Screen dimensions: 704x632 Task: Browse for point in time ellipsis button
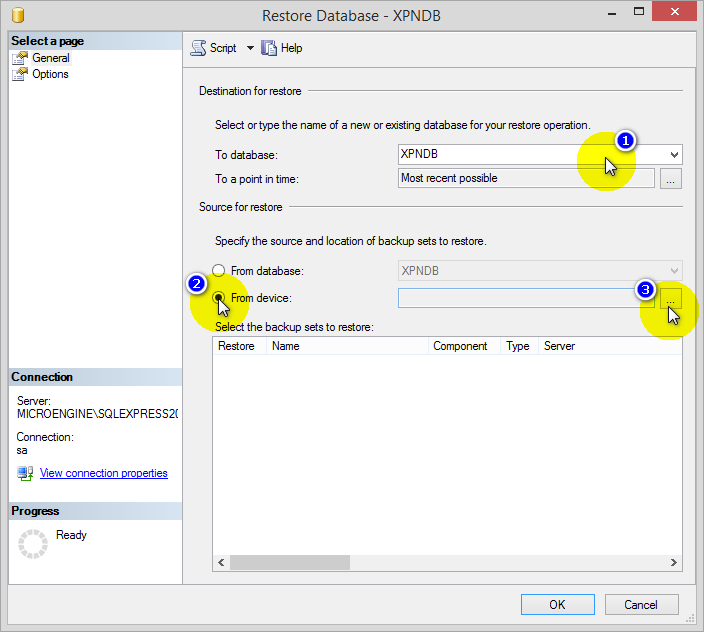click(671, 179)
